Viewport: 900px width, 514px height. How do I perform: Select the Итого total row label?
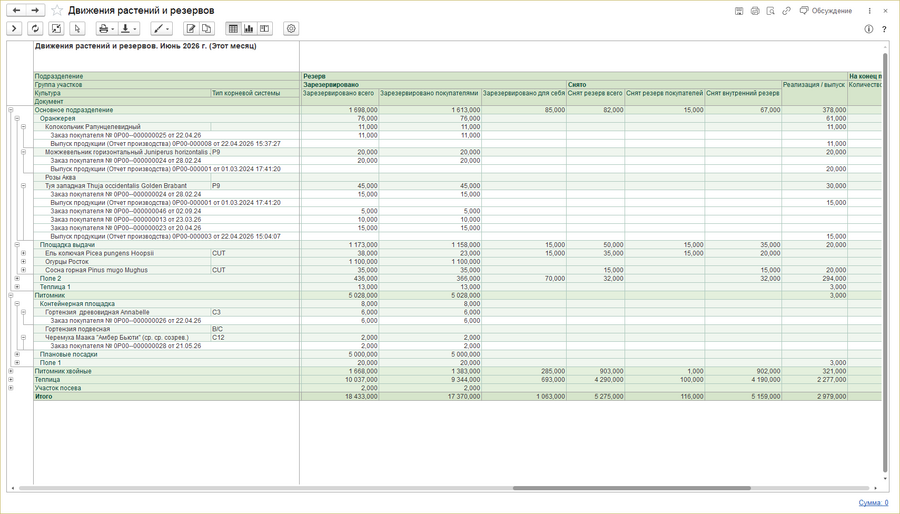(166, 396)
